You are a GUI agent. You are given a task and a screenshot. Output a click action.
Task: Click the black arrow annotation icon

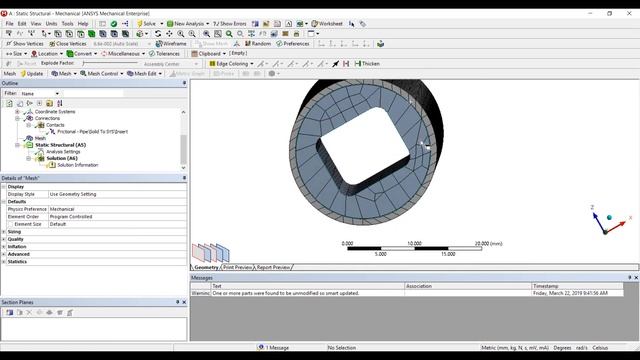pyautogui.click(x=336, y=64)
